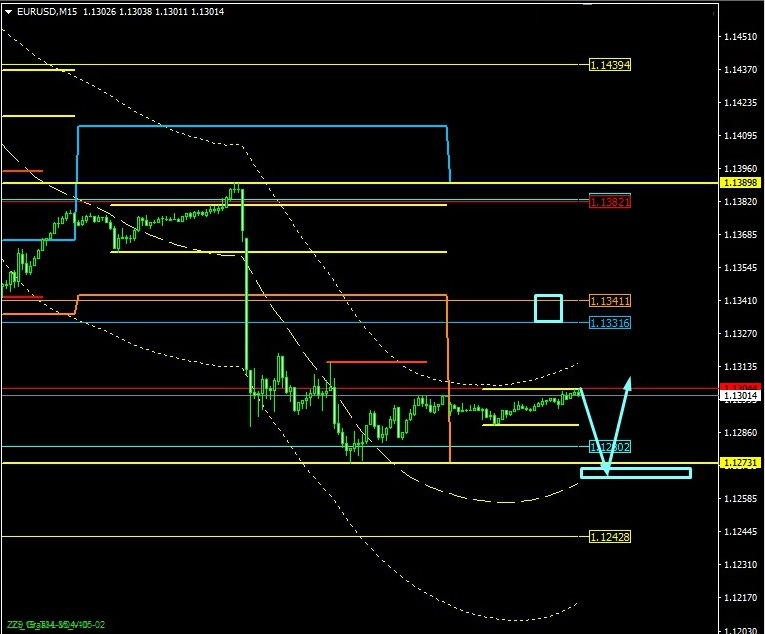Click the indicator label in bottom-left corner
The image size is (765, 634).
[x=56, y=625]
